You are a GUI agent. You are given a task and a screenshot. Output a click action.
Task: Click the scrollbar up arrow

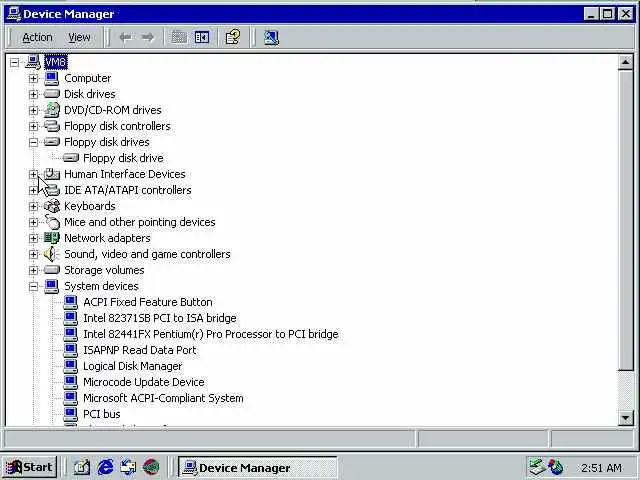coord(625,62)
